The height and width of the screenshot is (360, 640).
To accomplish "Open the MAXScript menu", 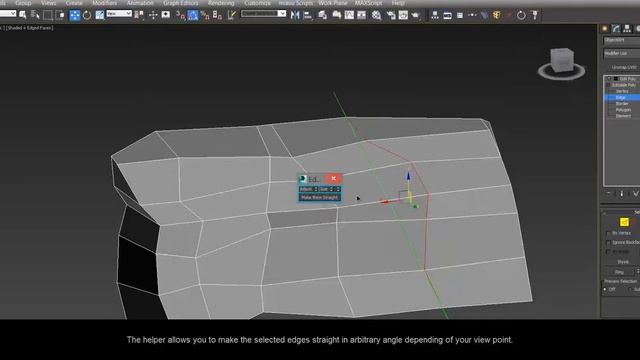I will tap(369, 3).
